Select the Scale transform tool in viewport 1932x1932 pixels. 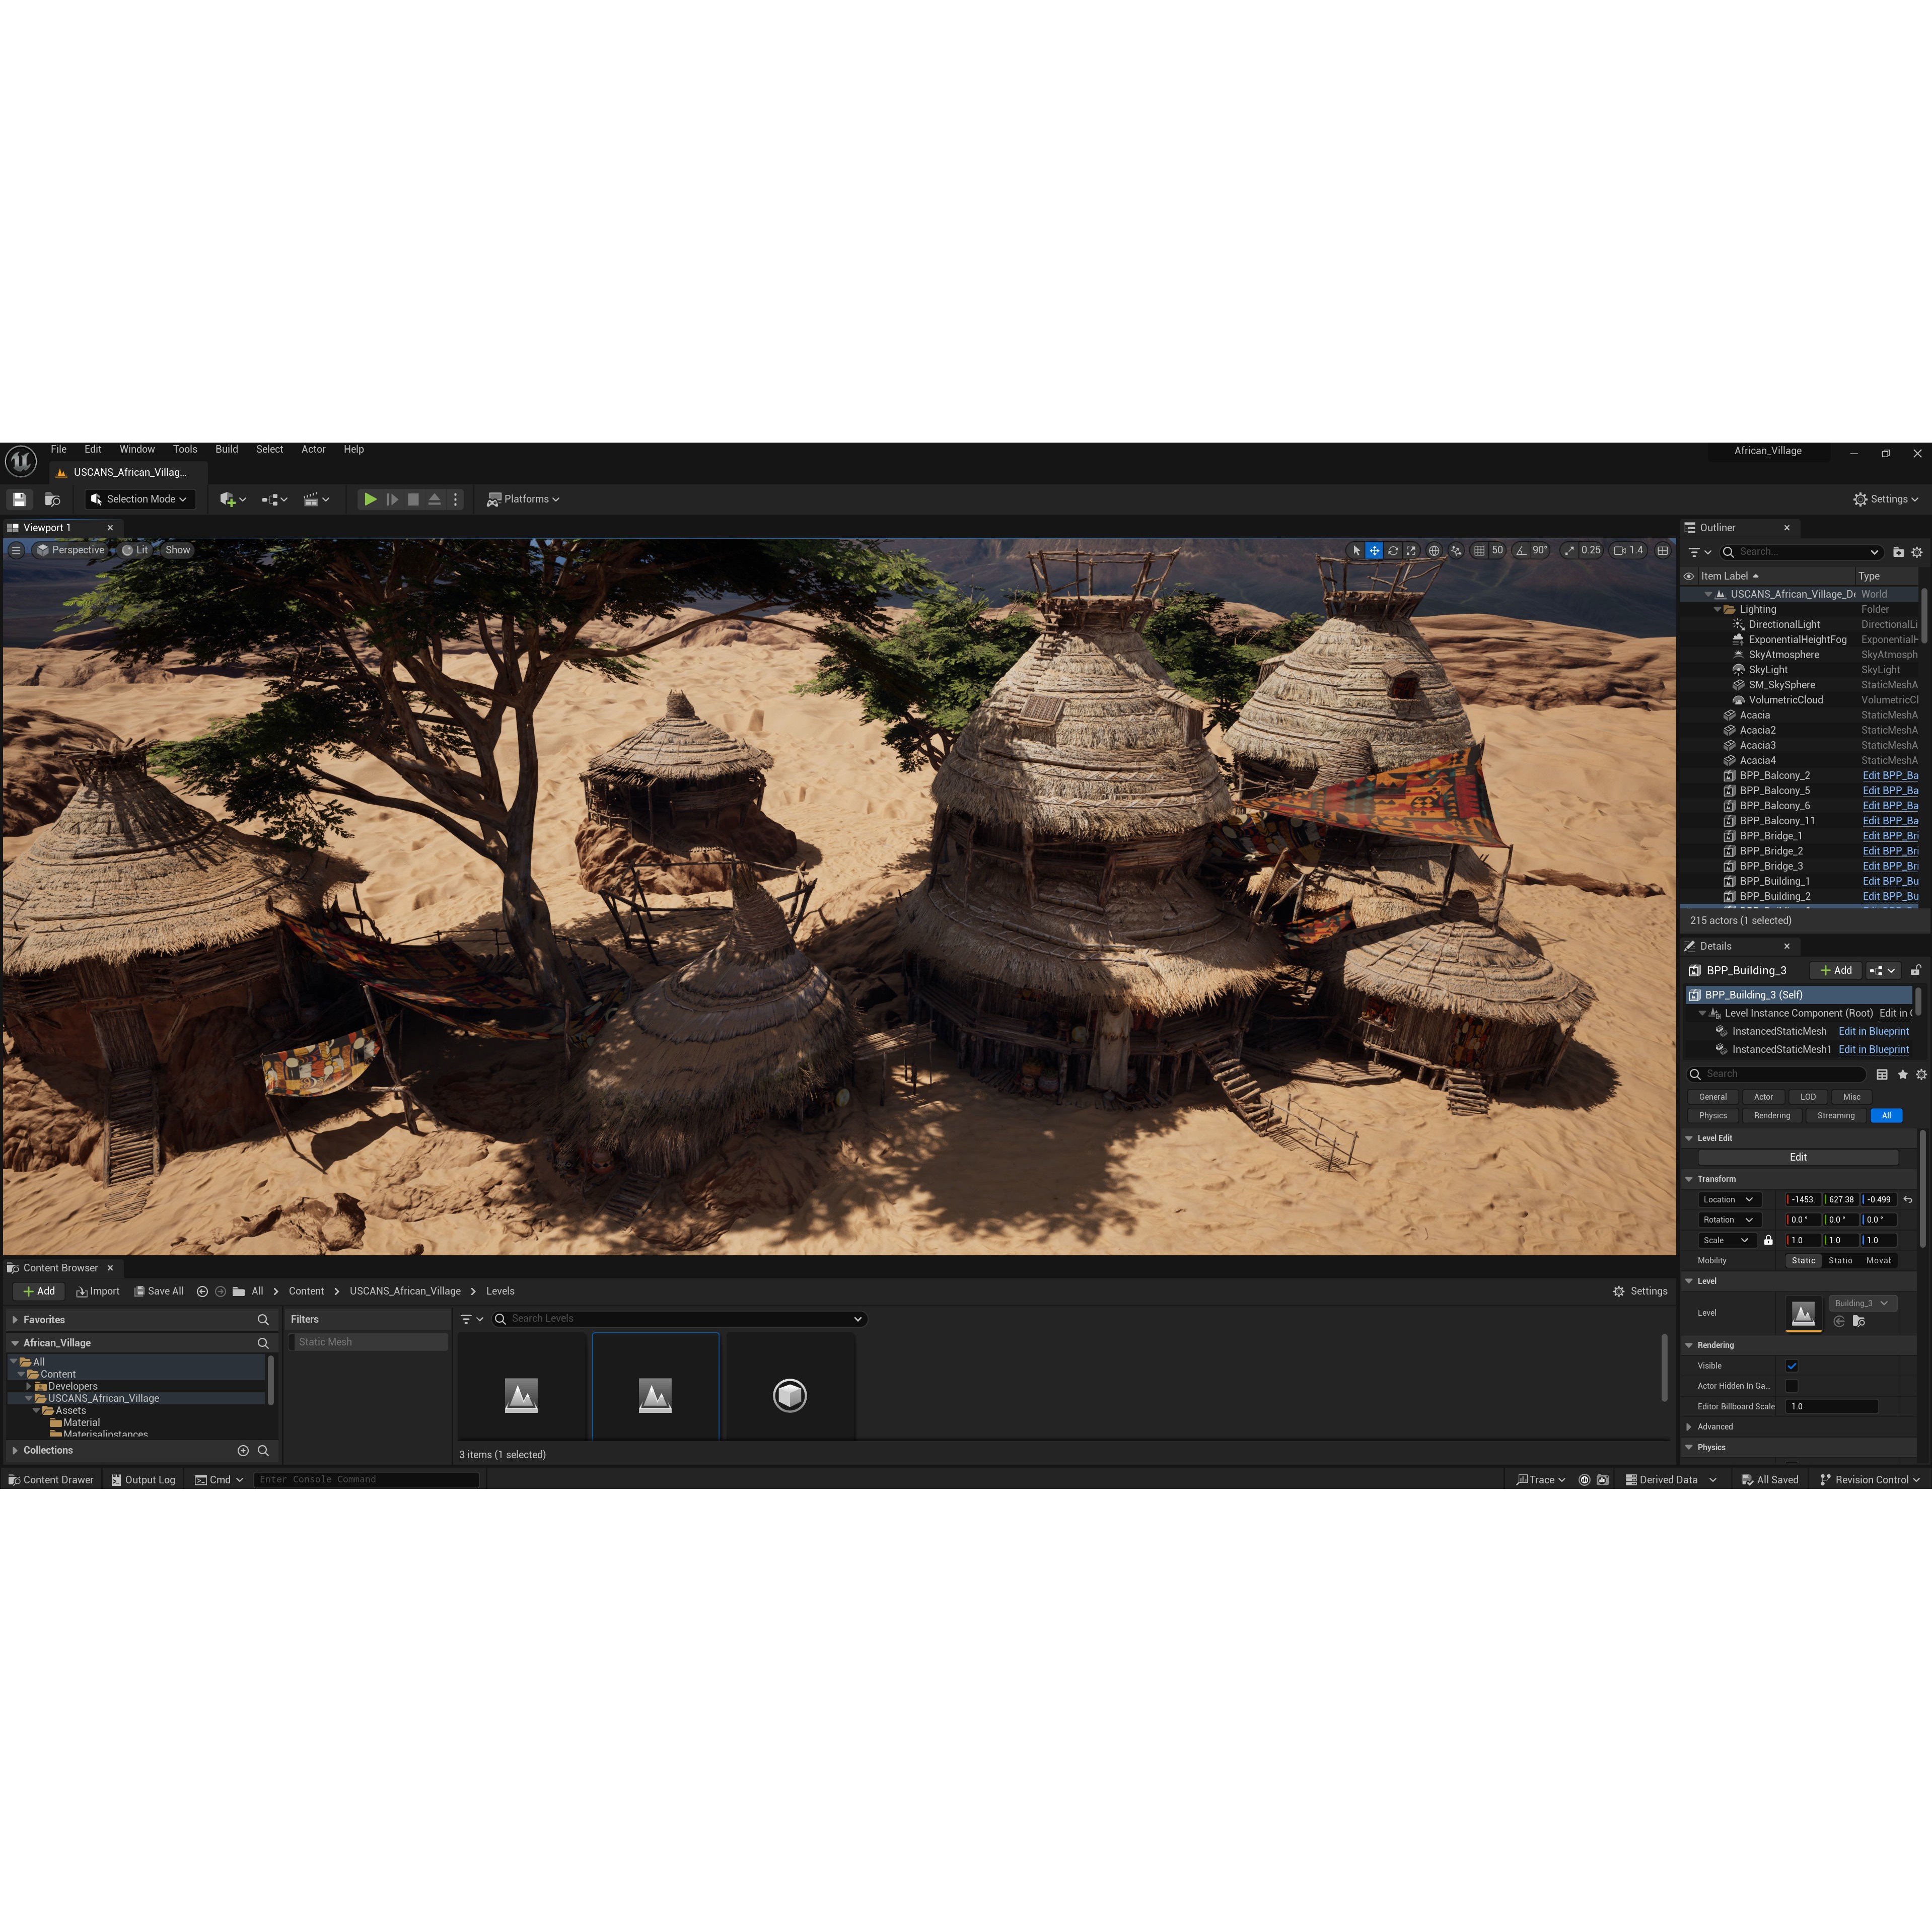pos(1410,550)
